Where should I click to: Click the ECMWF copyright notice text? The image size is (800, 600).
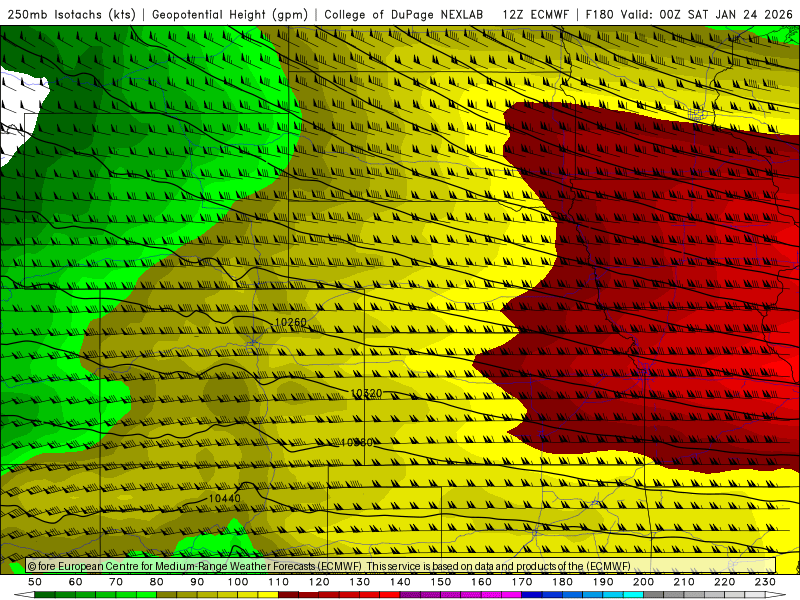click(329, 566)
